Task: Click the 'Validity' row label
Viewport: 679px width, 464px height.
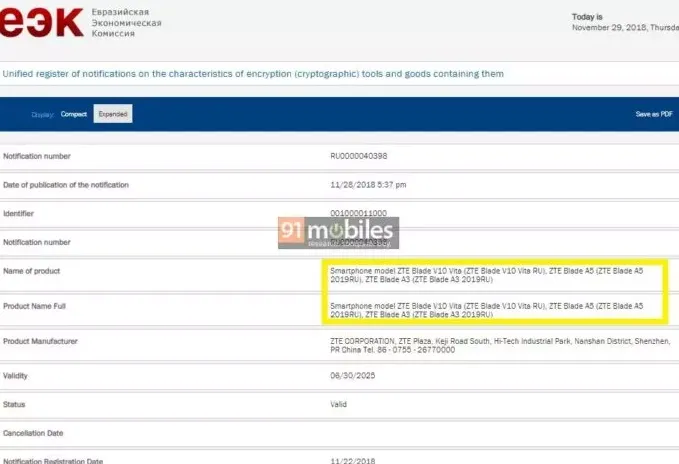Action: coord(15,376)
